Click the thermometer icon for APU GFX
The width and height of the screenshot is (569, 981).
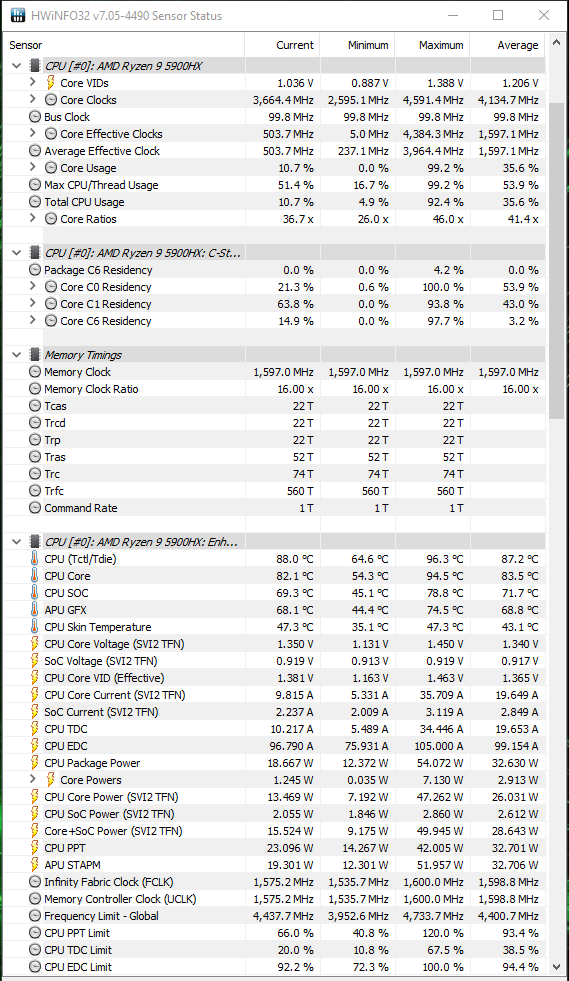(x=34, y=609)
